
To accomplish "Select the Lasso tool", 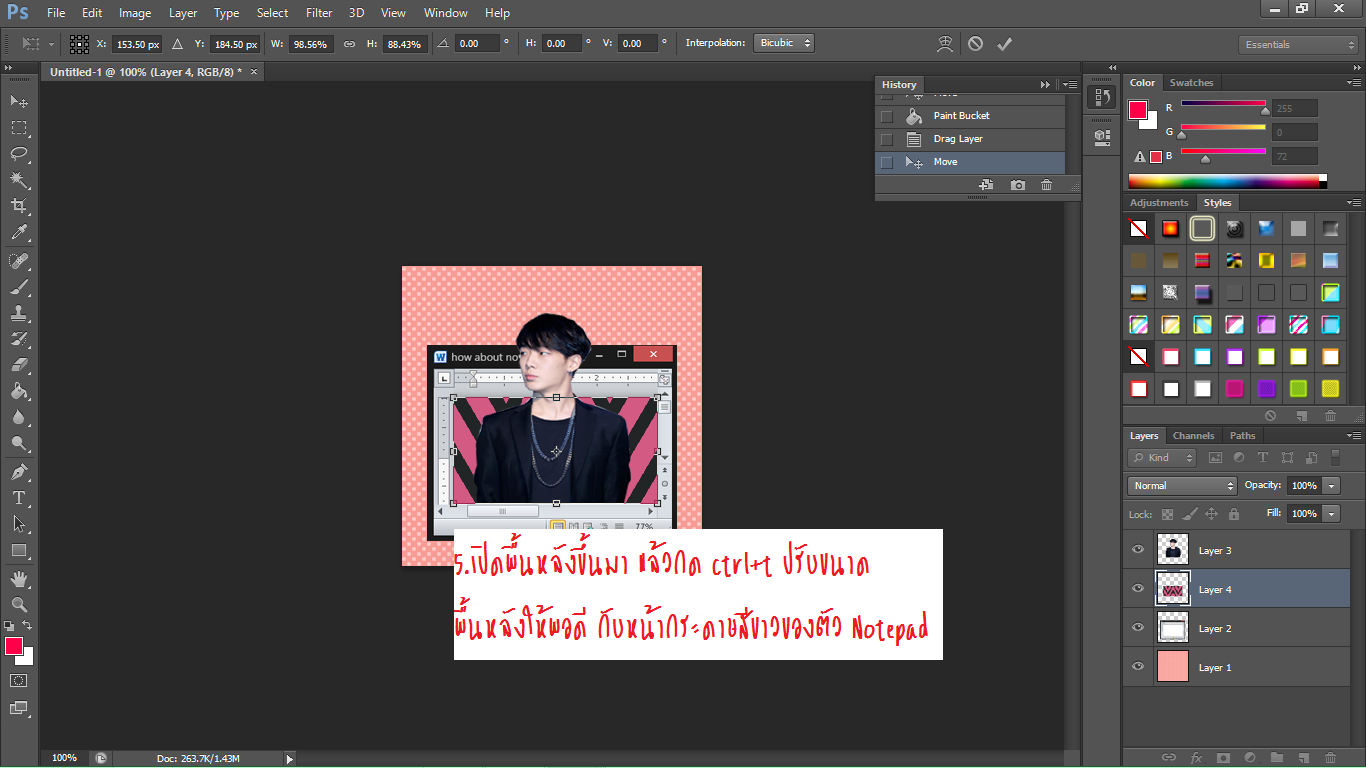I will (19, 154).
